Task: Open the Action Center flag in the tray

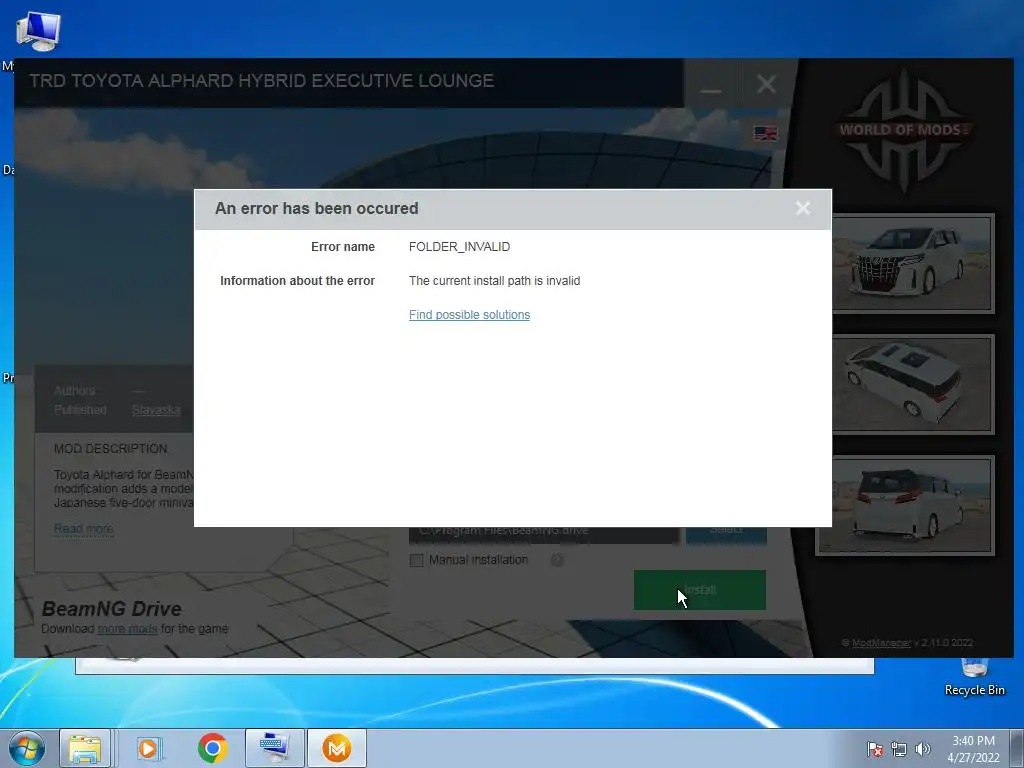Action: click(x=874, y=749)
